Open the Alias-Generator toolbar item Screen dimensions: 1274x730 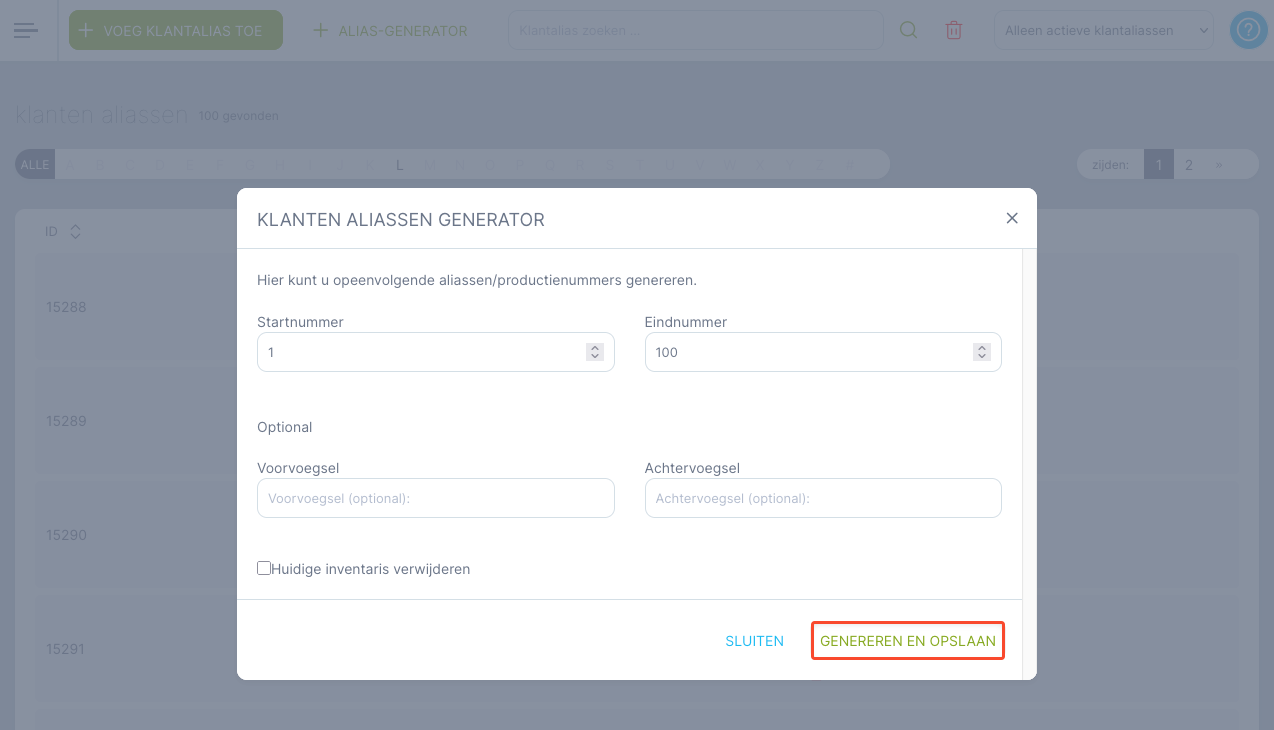(x=391, y=30)
